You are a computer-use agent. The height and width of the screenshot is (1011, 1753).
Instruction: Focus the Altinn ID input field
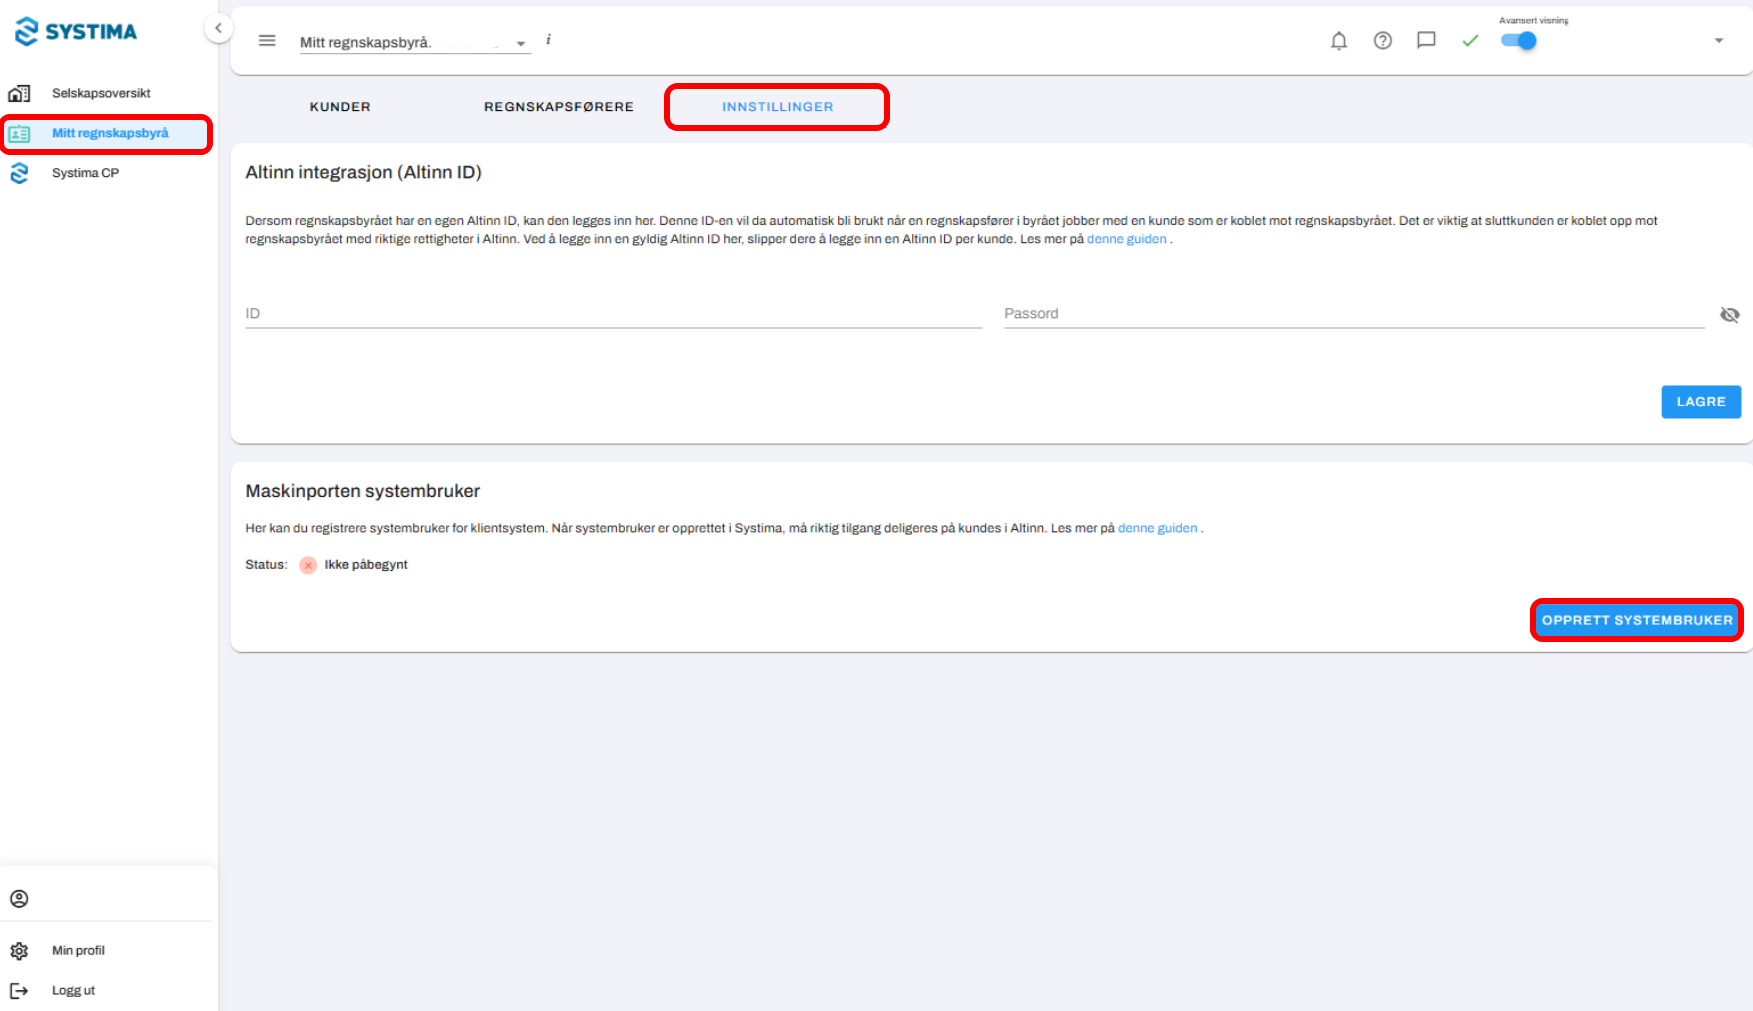coord(614,314)
